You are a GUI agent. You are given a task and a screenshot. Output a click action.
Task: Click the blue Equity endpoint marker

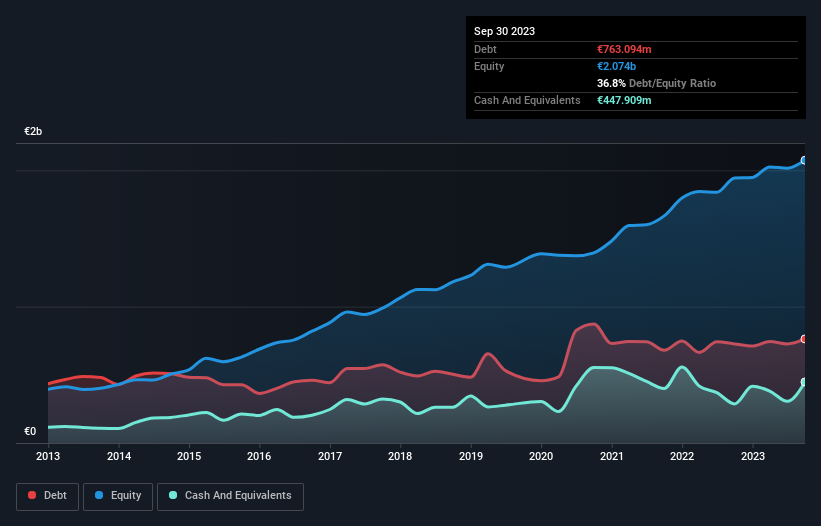(x=804, y=161)
